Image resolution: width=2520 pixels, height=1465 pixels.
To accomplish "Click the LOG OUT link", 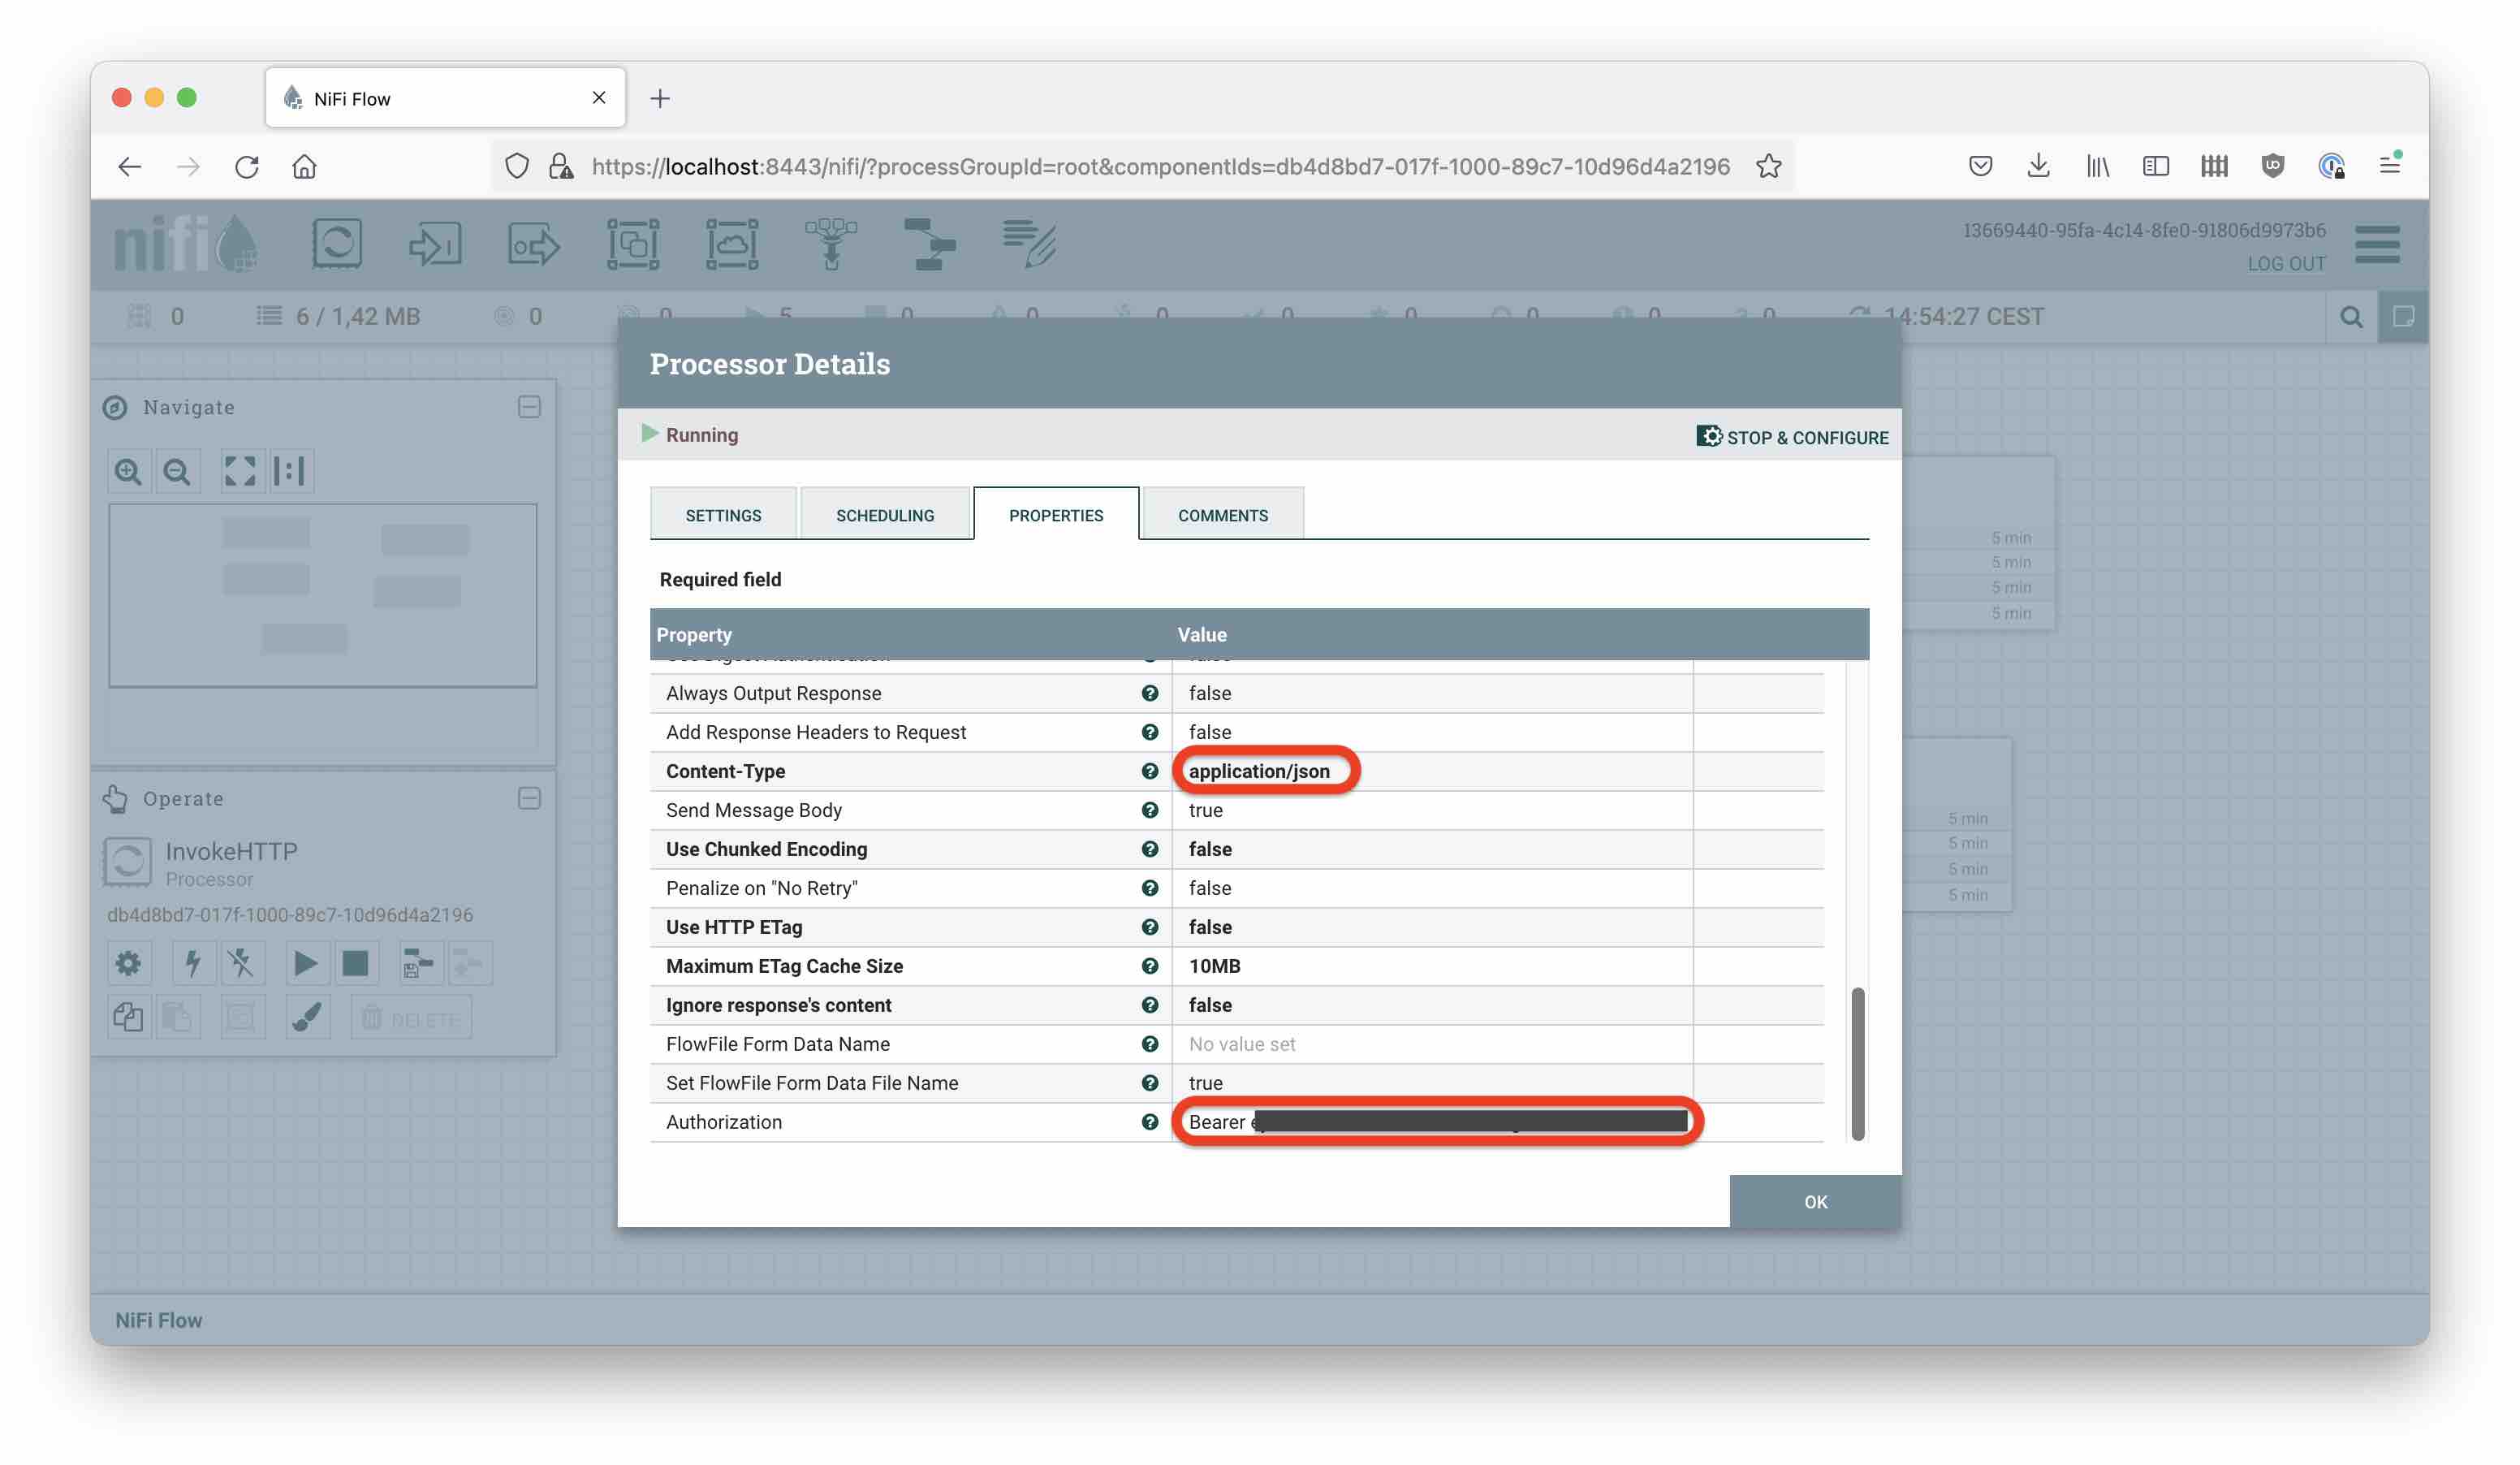I will [2286, 264].
